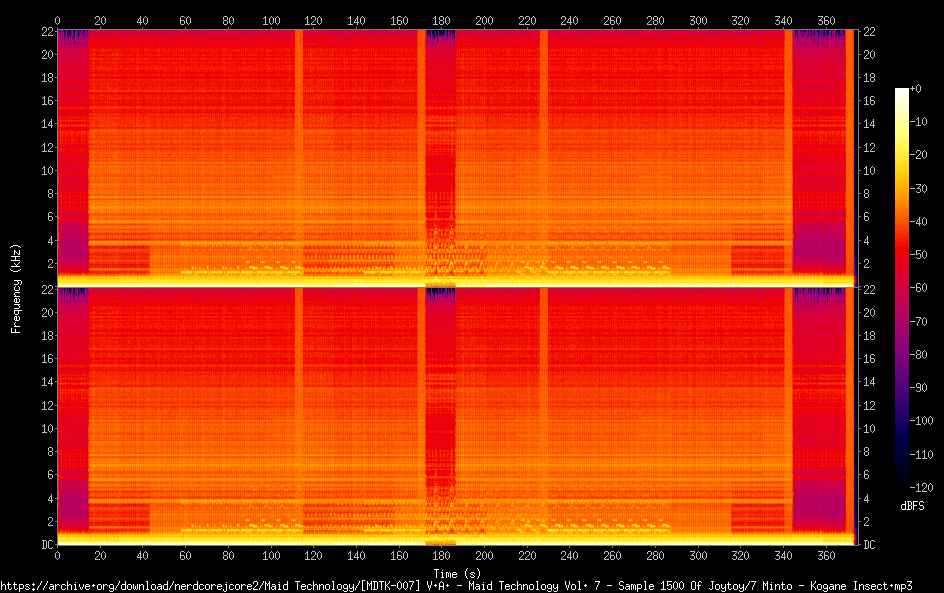Viewport: 944px width, 593px height.
Task: Click the DC label on the bottom left axis
Action: coord(45,545)
